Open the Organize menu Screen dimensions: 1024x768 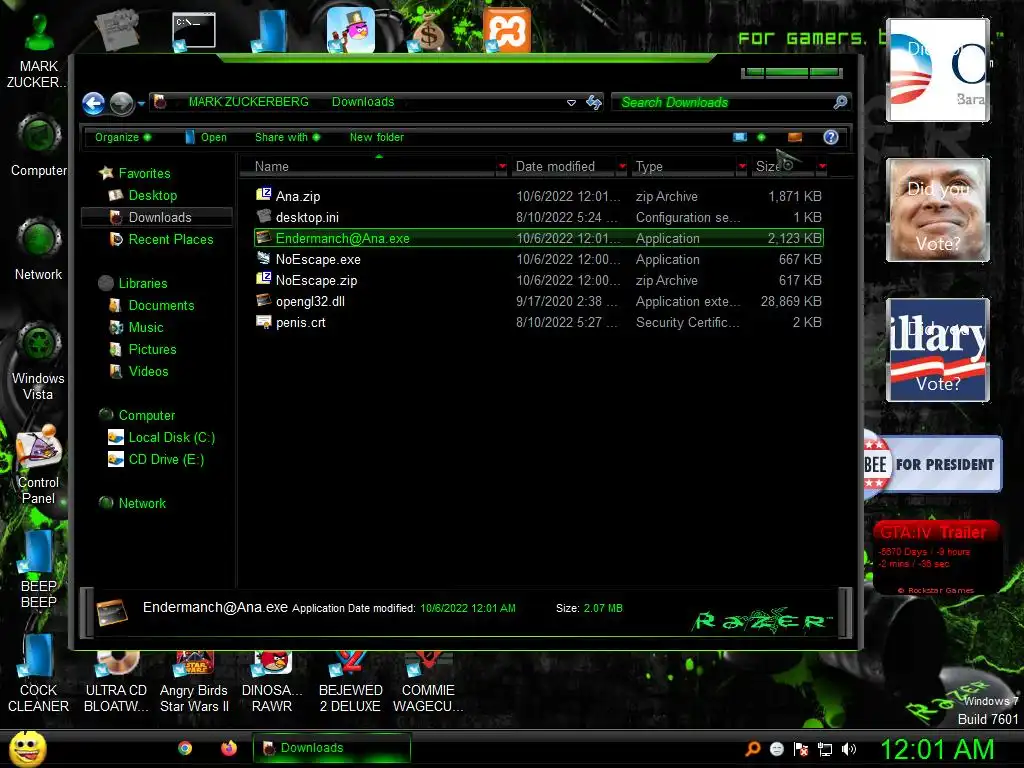123,137
